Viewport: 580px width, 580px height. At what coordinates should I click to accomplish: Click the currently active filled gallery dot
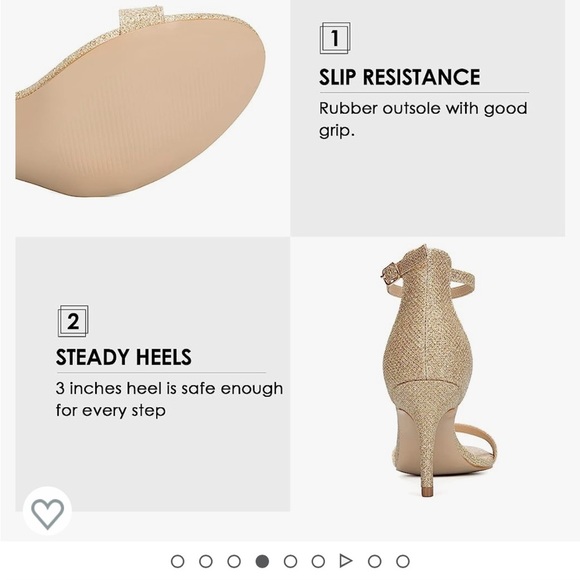pyautogui.click(x=262, y=561)
